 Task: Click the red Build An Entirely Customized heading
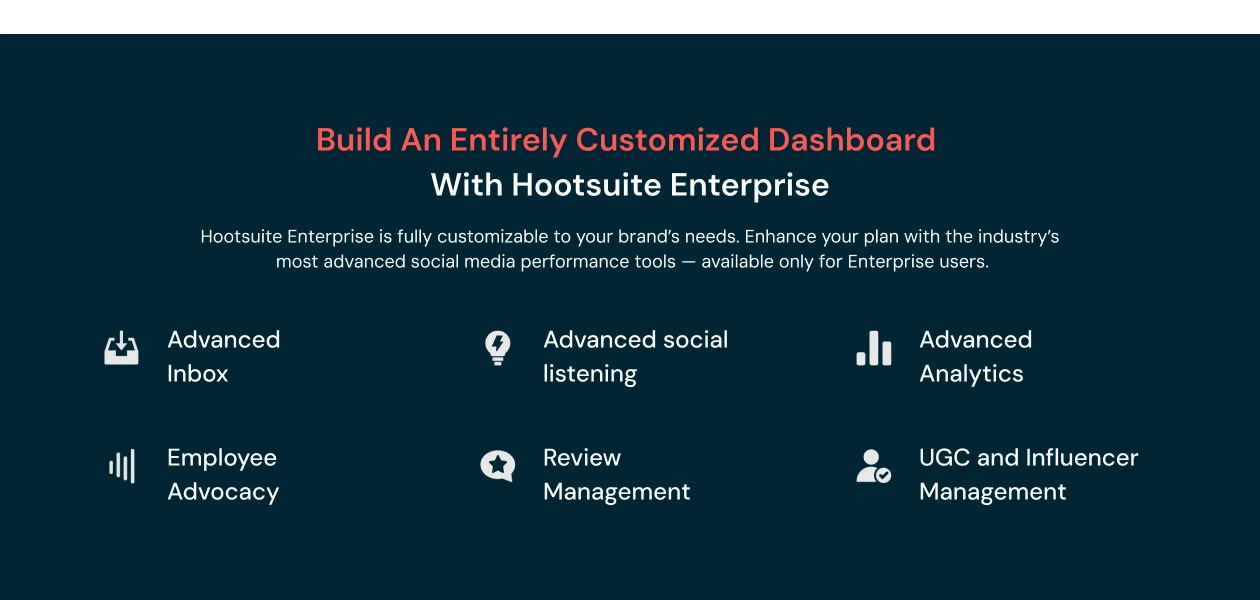[x=625, y=140]
